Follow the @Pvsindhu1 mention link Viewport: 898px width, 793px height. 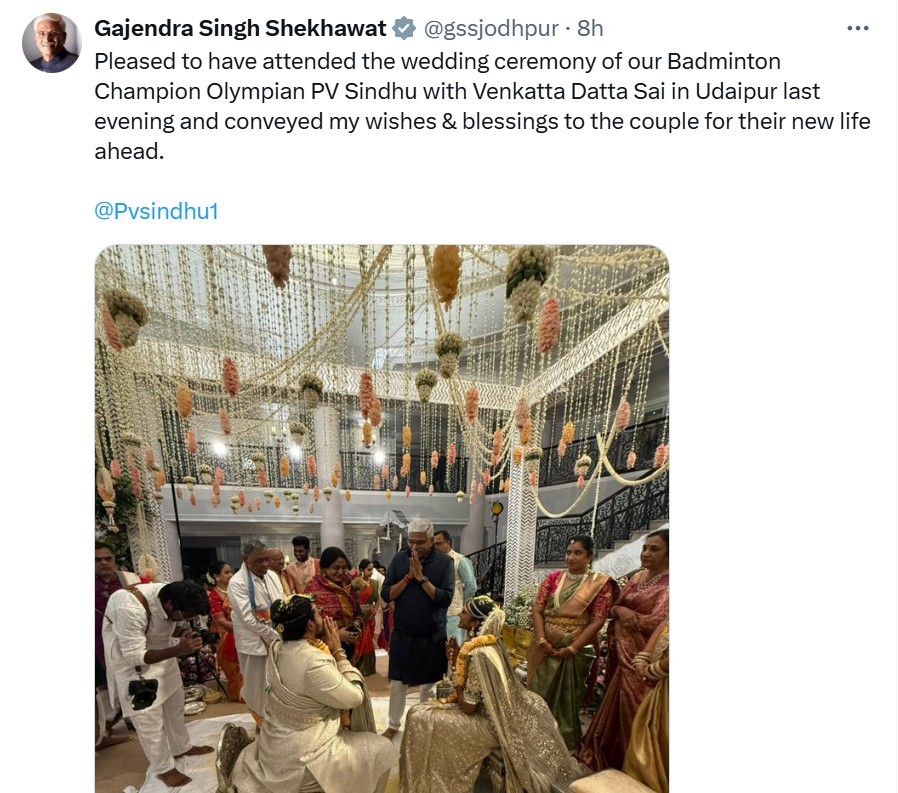tap(155, 212)
